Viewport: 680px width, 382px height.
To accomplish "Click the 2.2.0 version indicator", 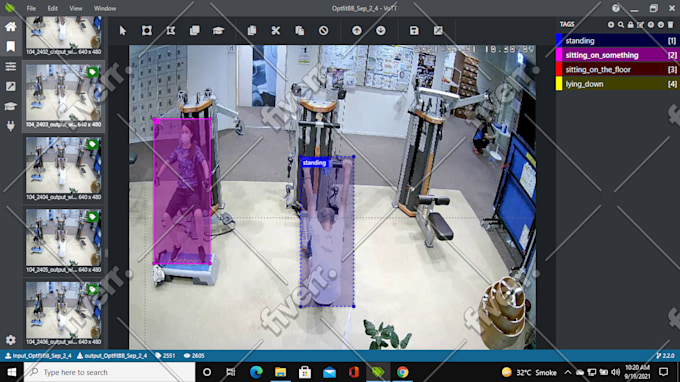I will pos(665,356).
